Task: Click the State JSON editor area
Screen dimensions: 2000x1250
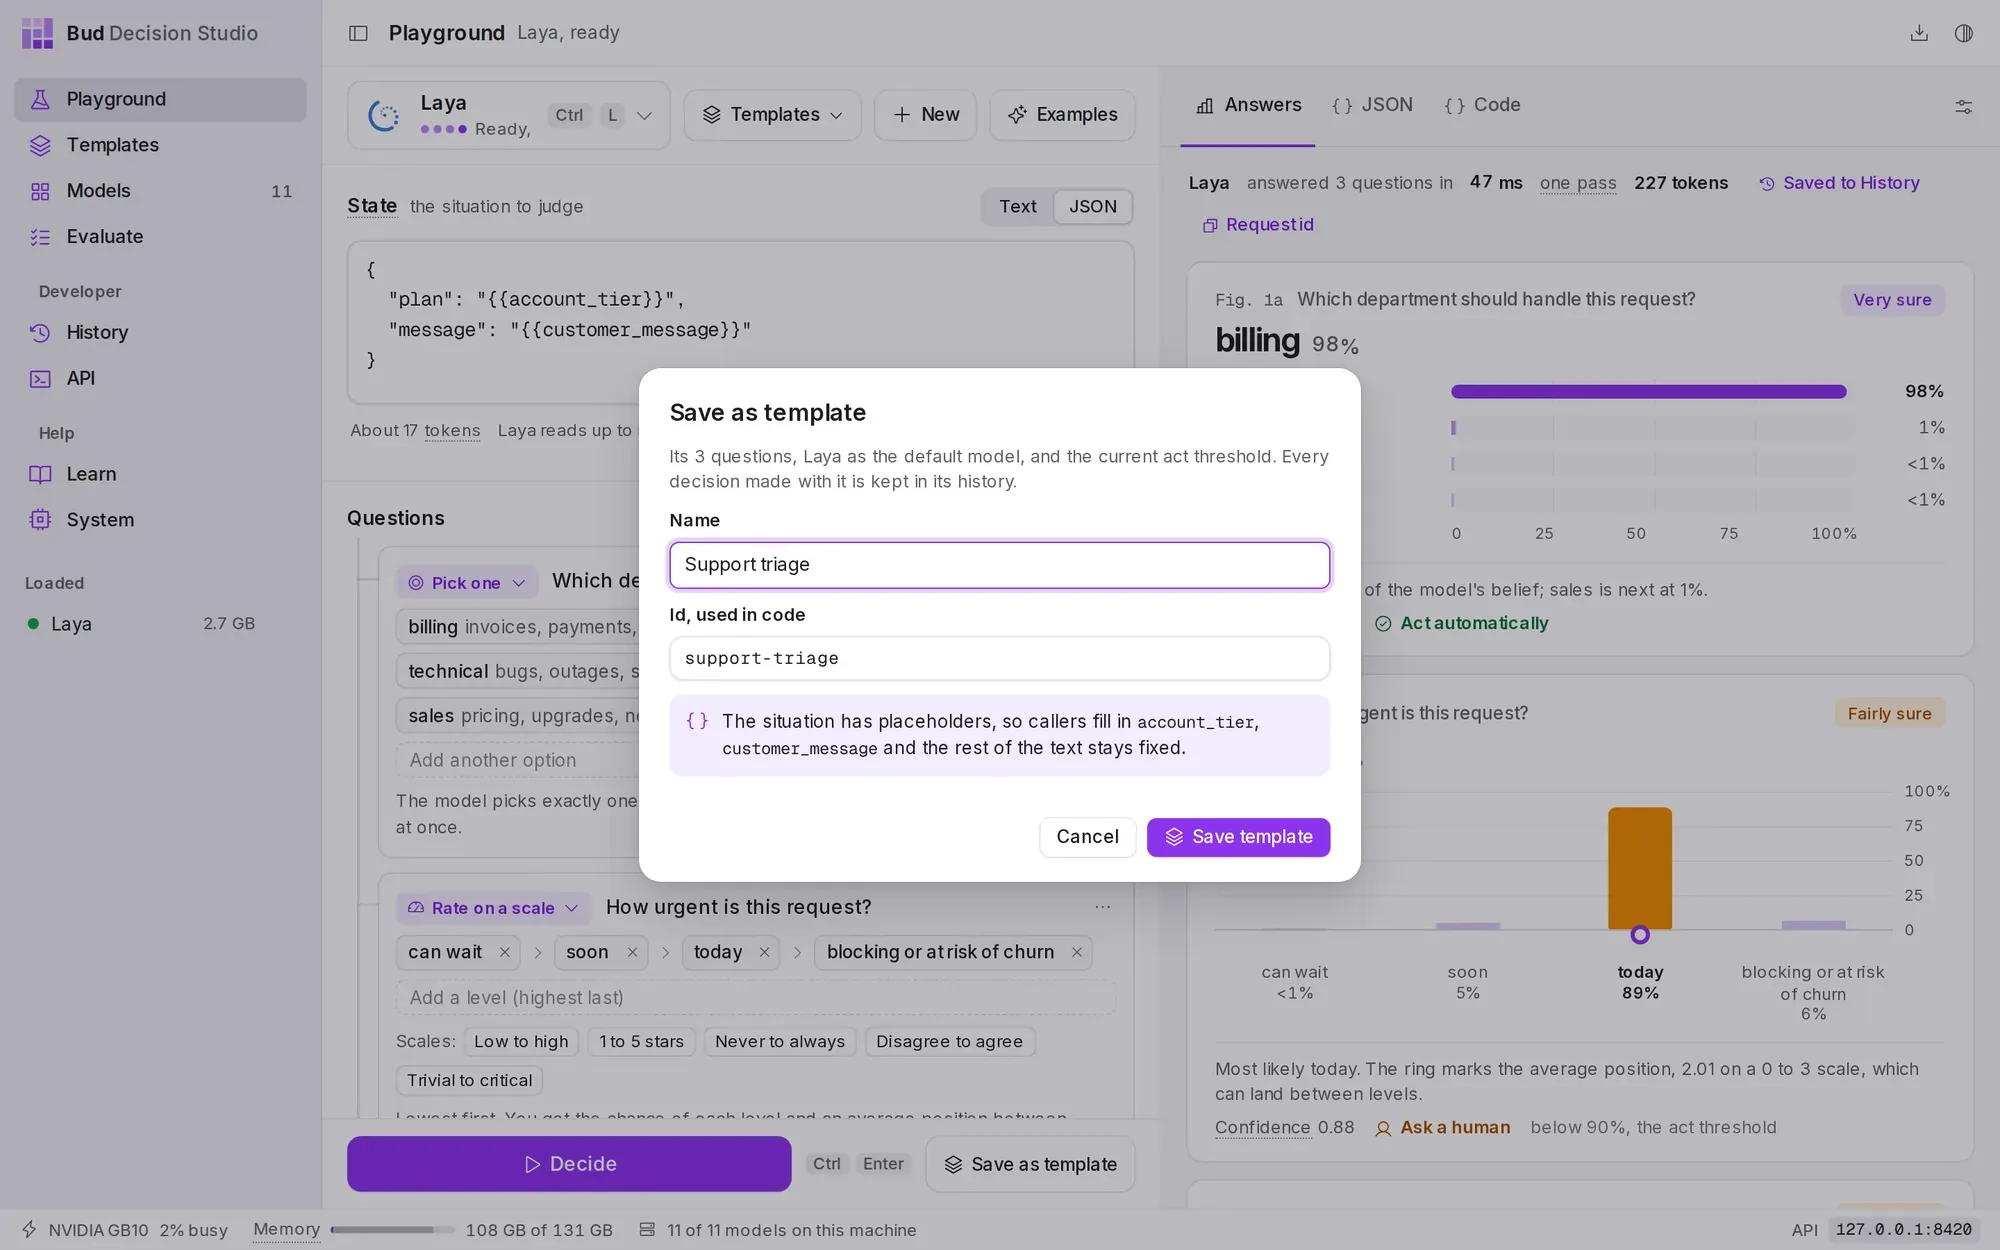Action: tap(741, 322)
